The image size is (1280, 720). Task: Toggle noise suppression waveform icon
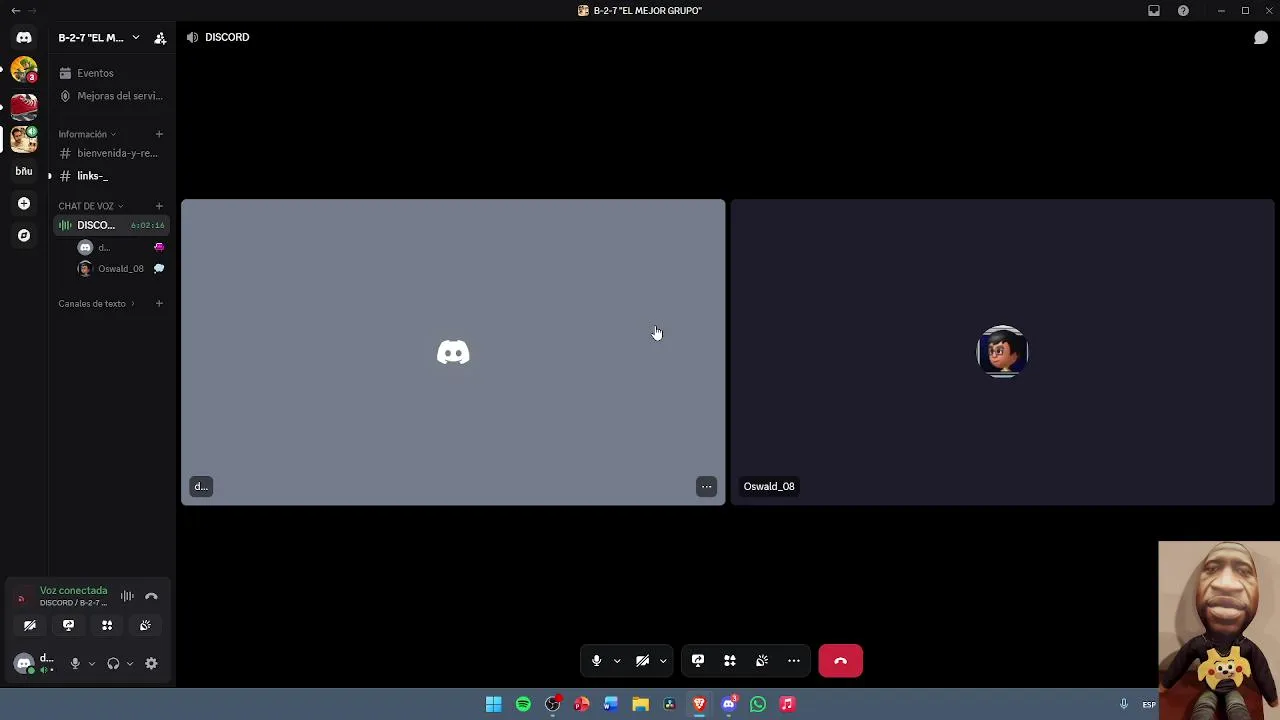point(127,596)
